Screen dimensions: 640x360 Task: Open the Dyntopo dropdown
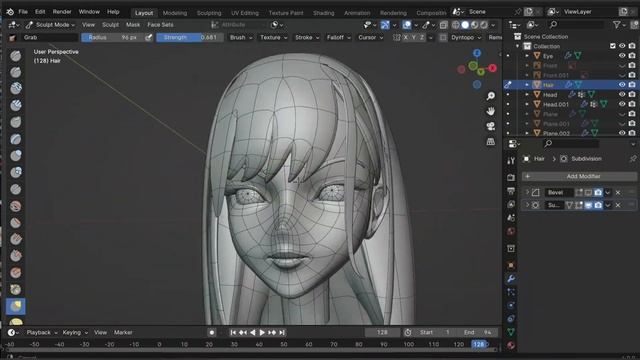pos(466,38)
